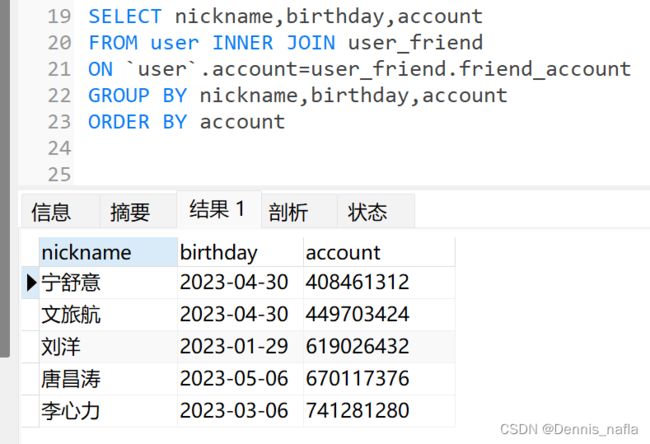The width and height of the screenshot is (650, 444).
Task: Click the birthday column header
Action: point(240,252)
